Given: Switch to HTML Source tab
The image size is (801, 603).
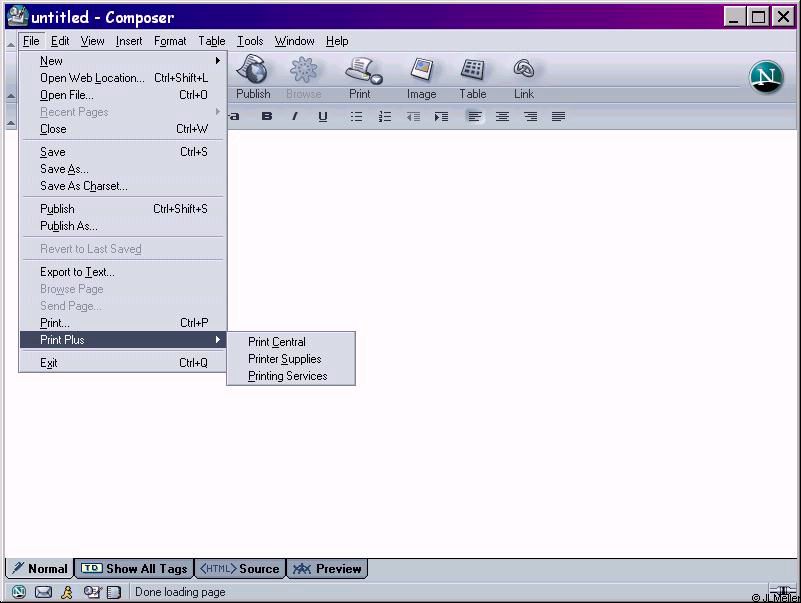Looking at the screenshot, I should tap(240, 568).
